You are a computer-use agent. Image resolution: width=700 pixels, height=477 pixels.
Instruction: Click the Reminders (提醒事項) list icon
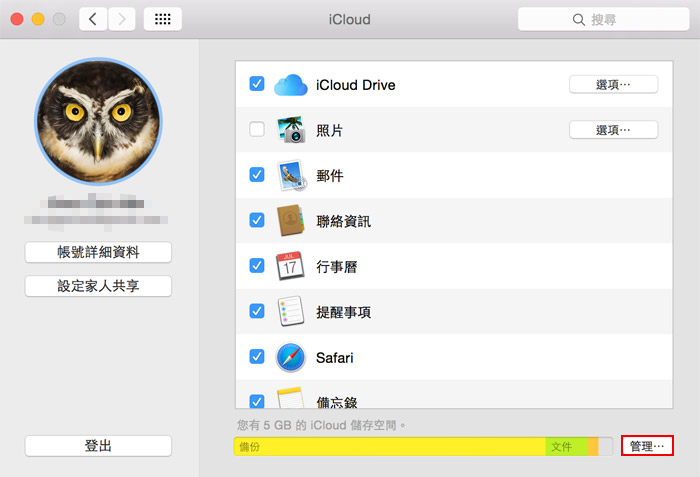coord(291,311)
